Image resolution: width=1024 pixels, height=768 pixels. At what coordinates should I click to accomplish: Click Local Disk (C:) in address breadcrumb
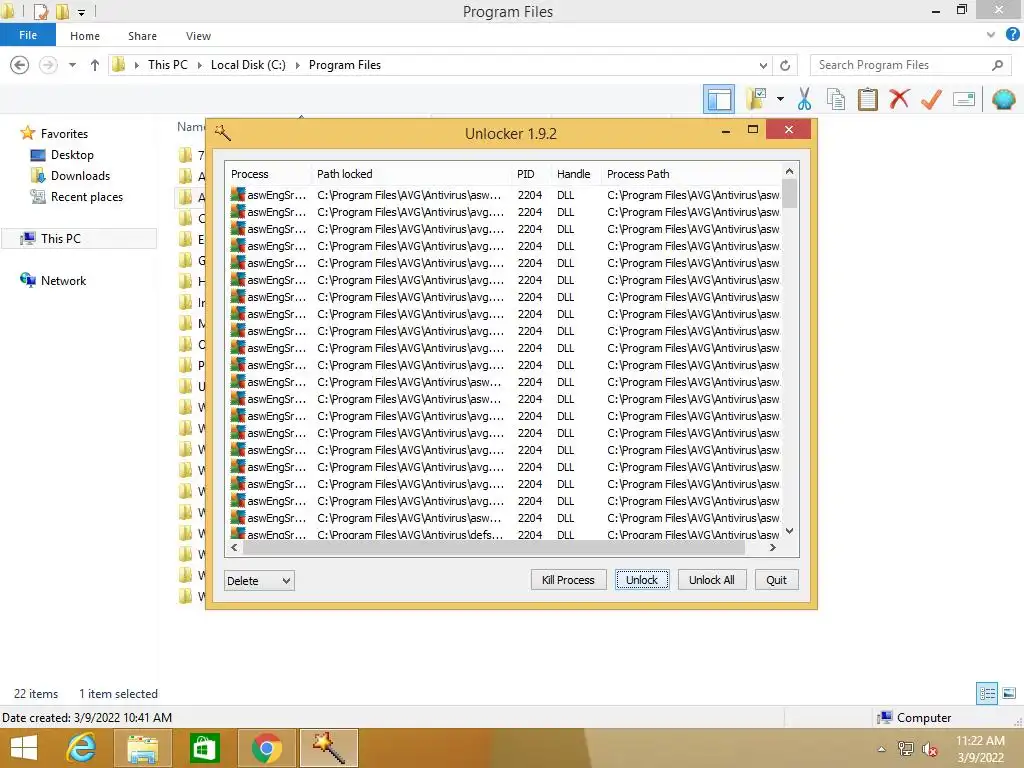(x=248, y=65)
